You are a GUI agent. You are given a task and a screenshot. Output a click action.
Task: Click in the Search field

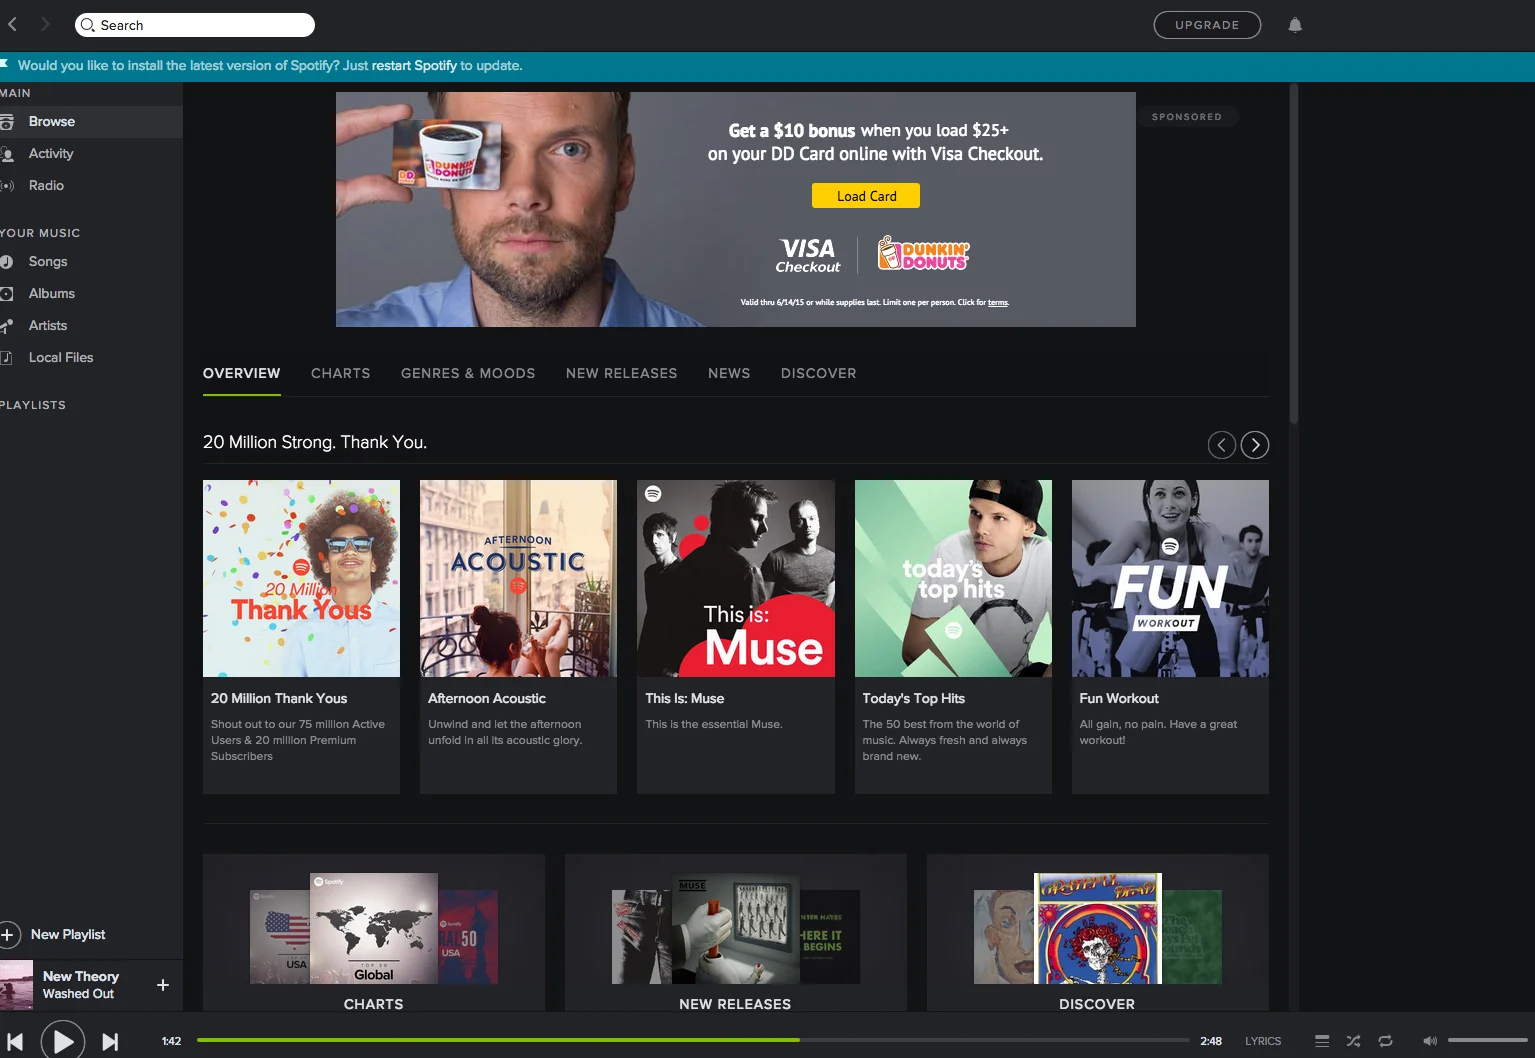(x=195, y=25)
